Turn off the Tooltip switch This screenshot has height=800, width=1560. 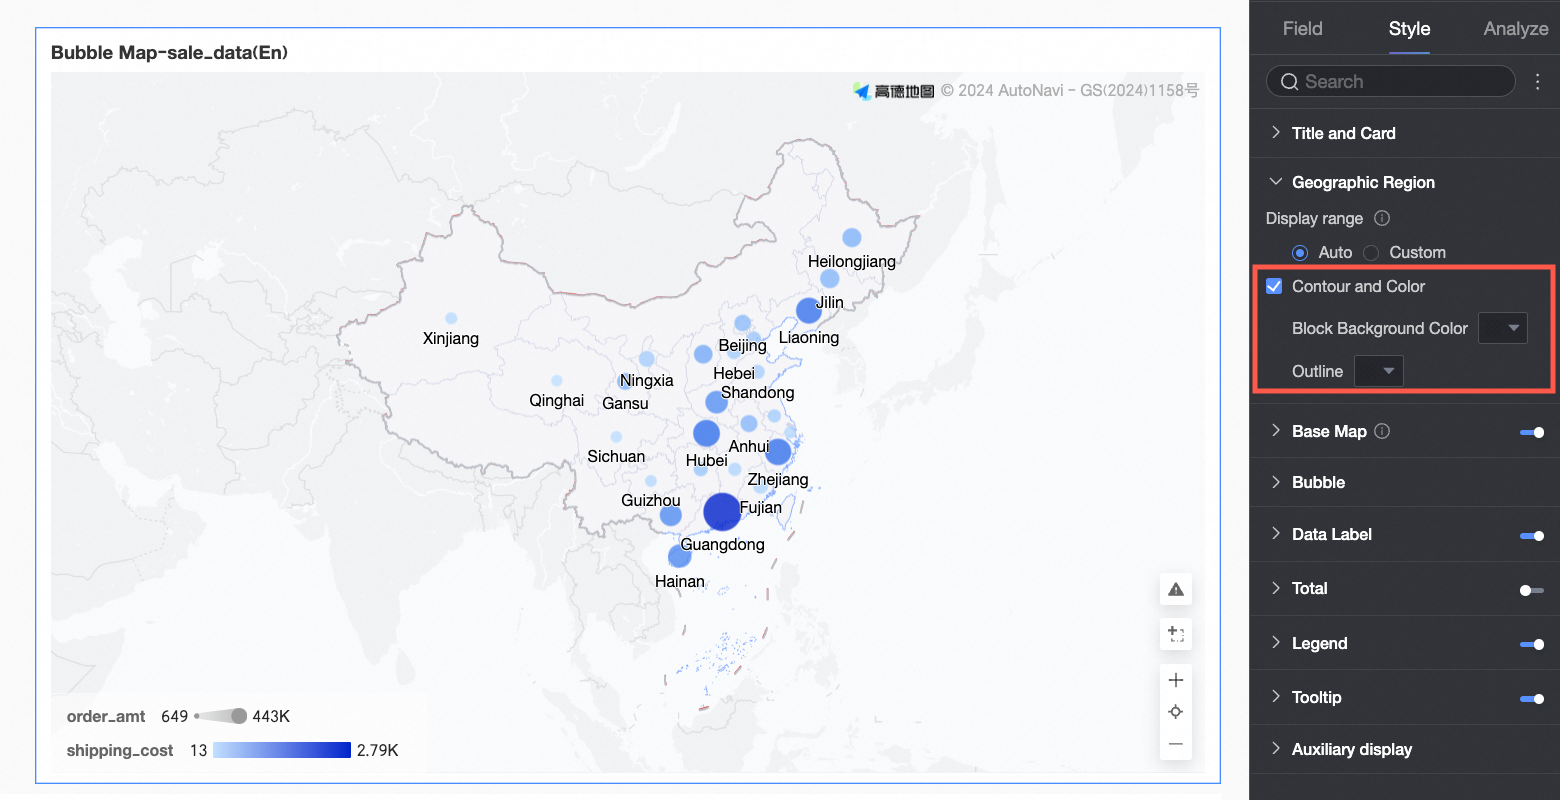click(1532, 698)
